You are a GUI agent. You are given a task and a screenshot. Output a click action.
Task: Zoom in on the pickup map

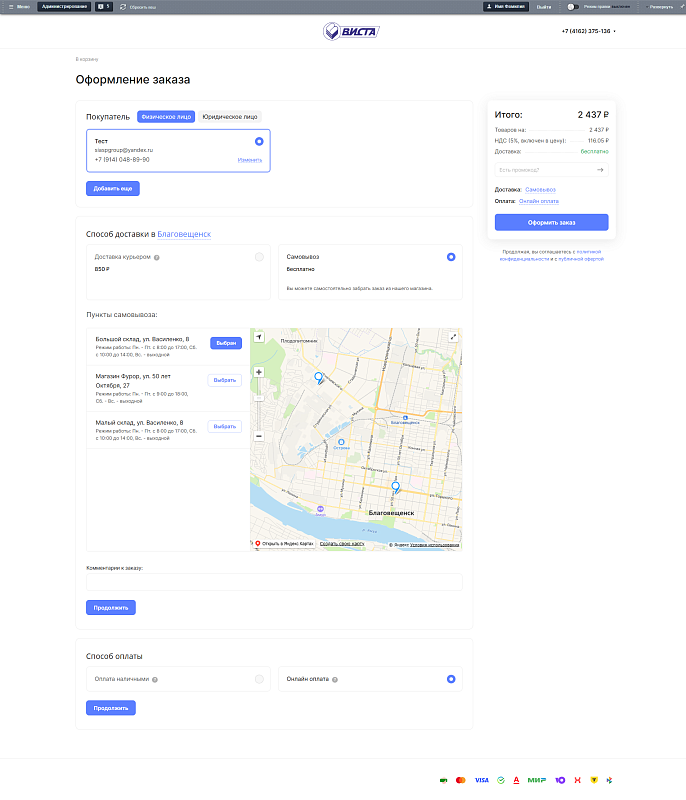coord(259,372)
